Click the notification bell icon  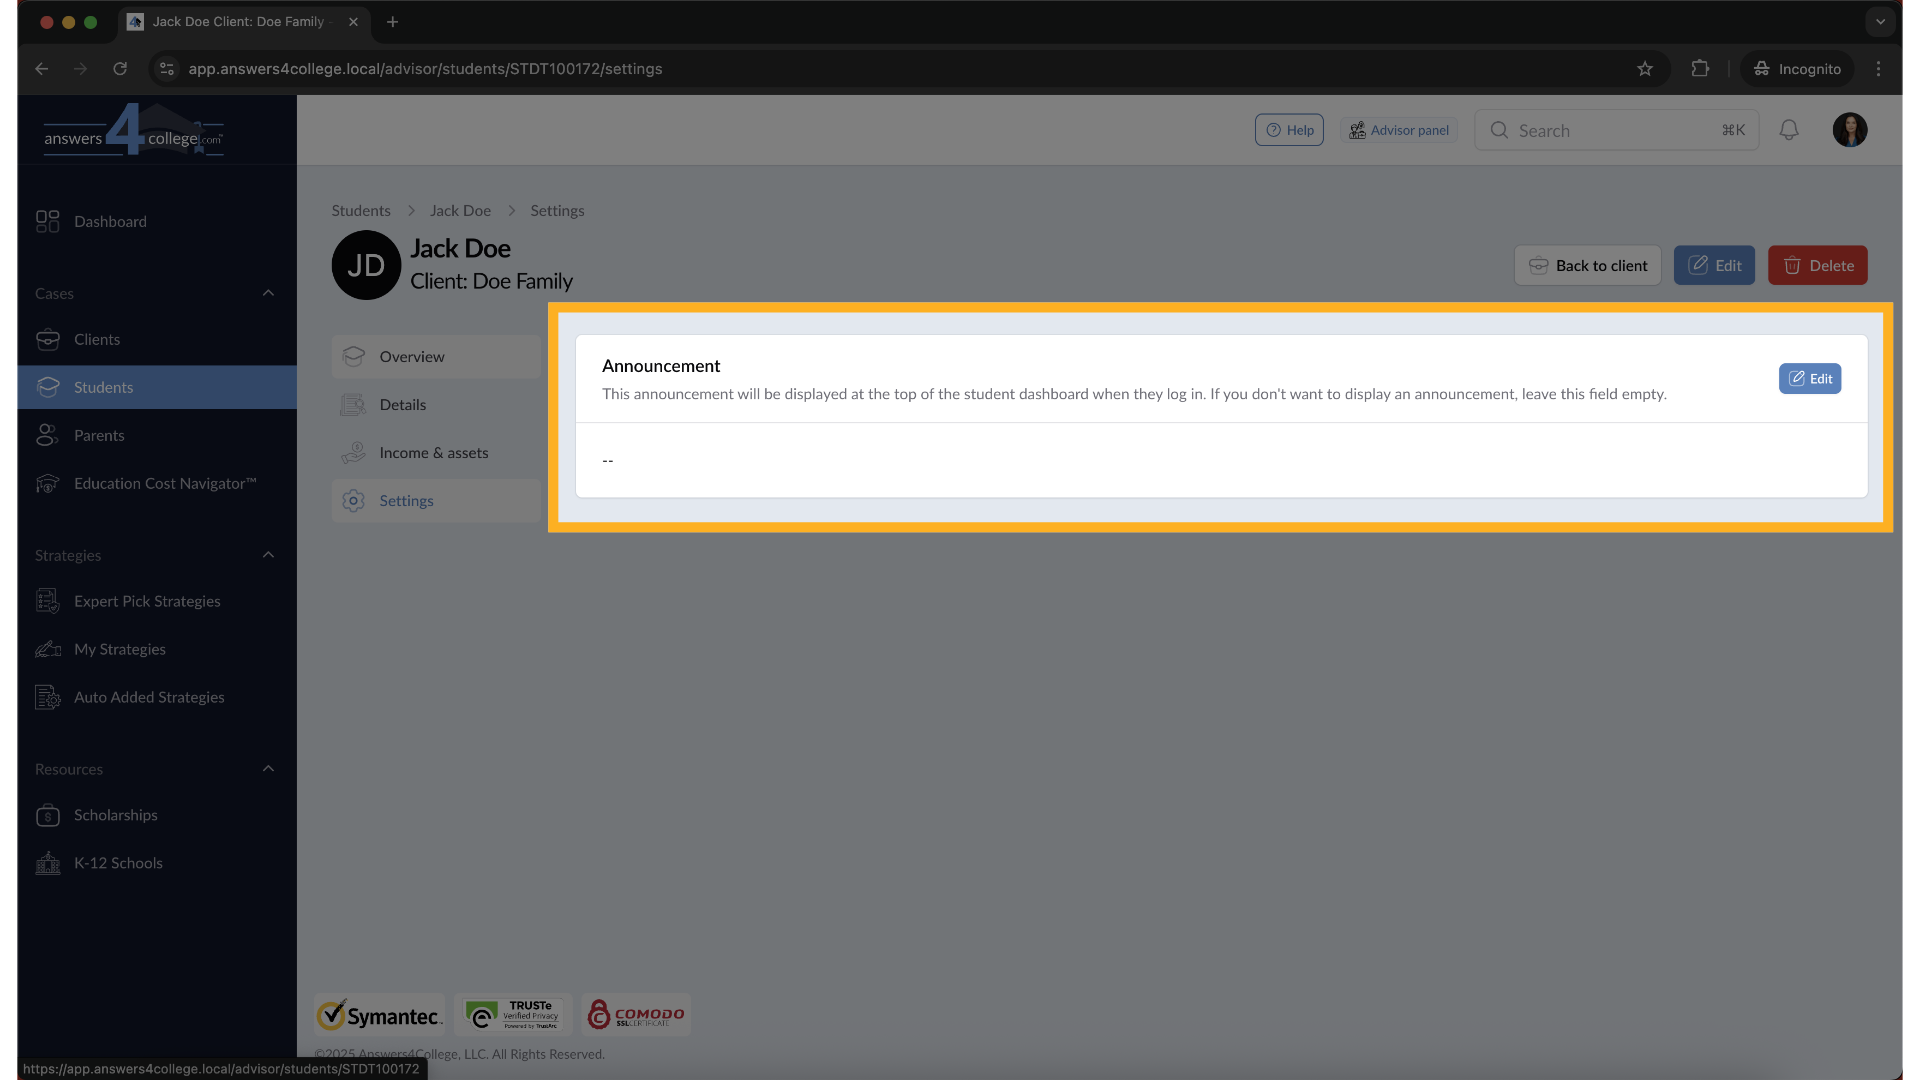(1789, 130)
